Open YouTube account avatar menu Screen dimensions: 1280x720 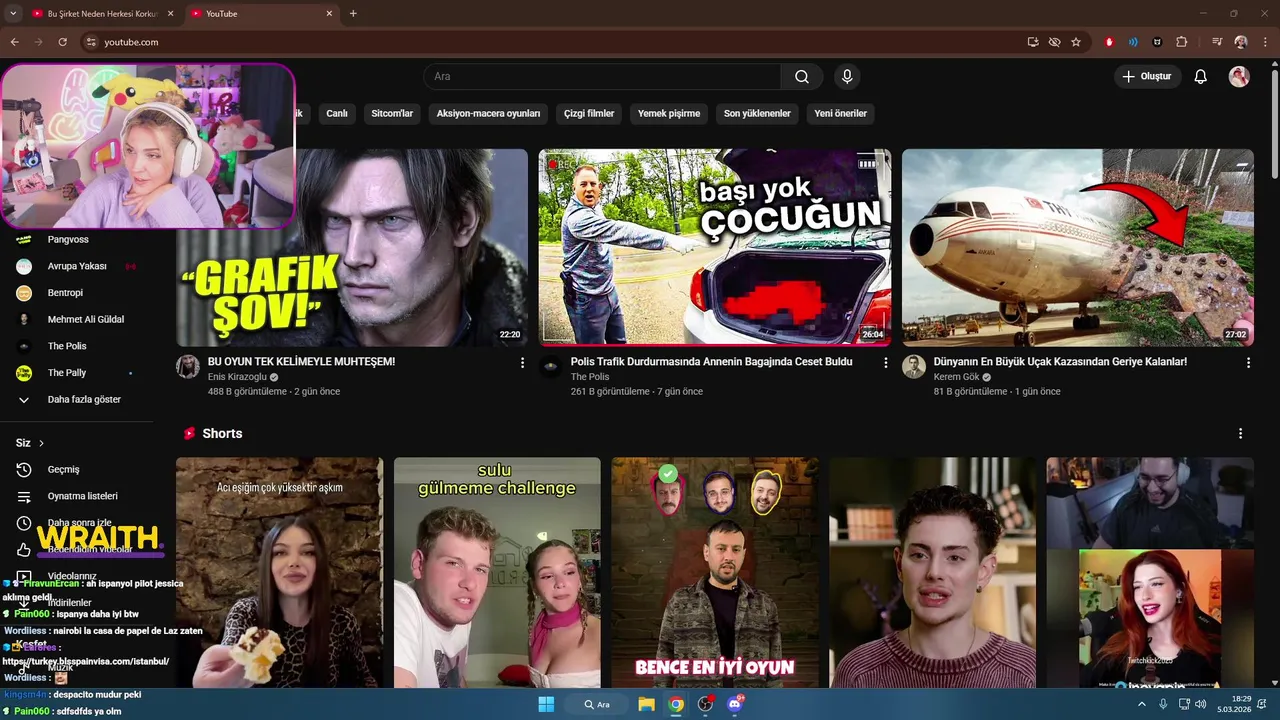click(1239, 77)
